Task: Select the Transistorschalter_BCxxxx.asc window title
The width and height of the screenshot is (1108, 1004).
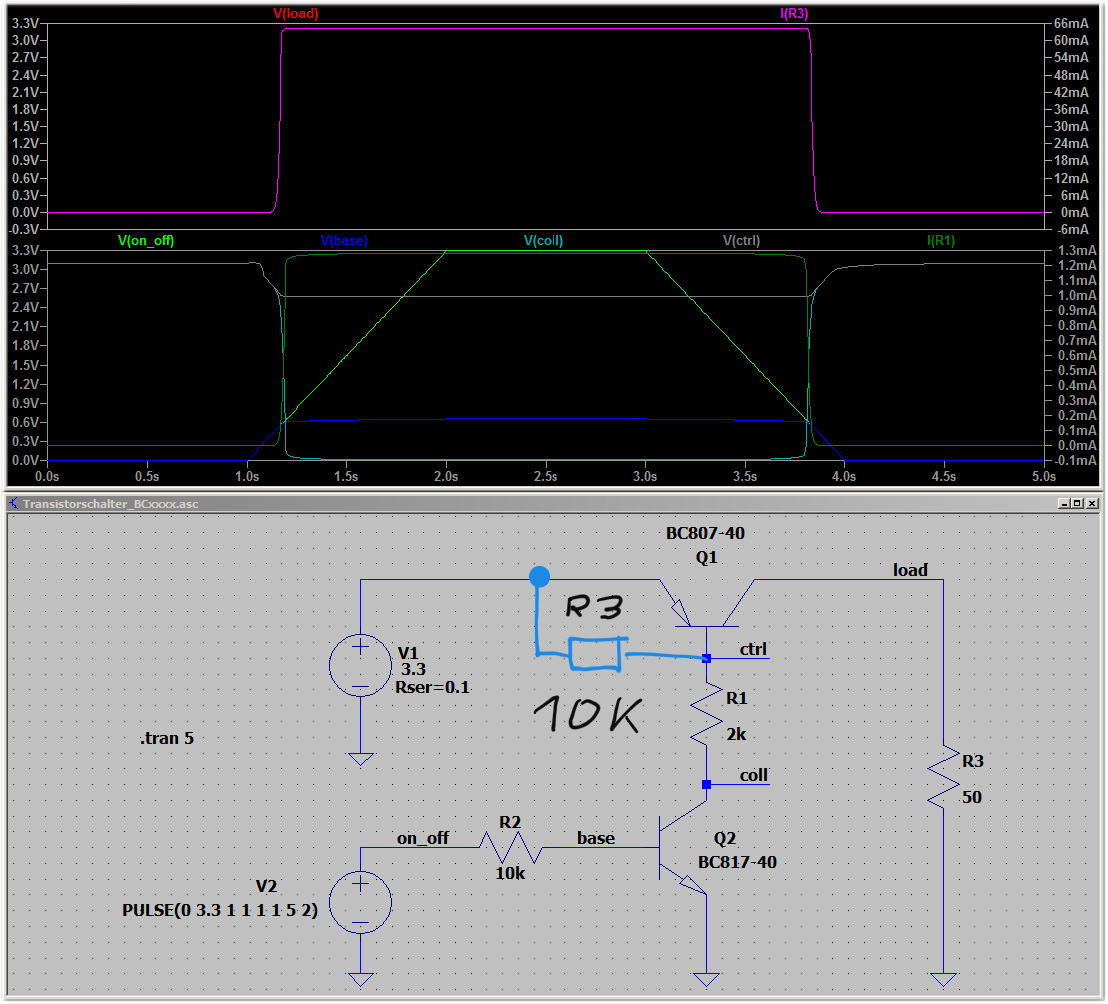Action: pyautogui.click(x=110, y=504)
